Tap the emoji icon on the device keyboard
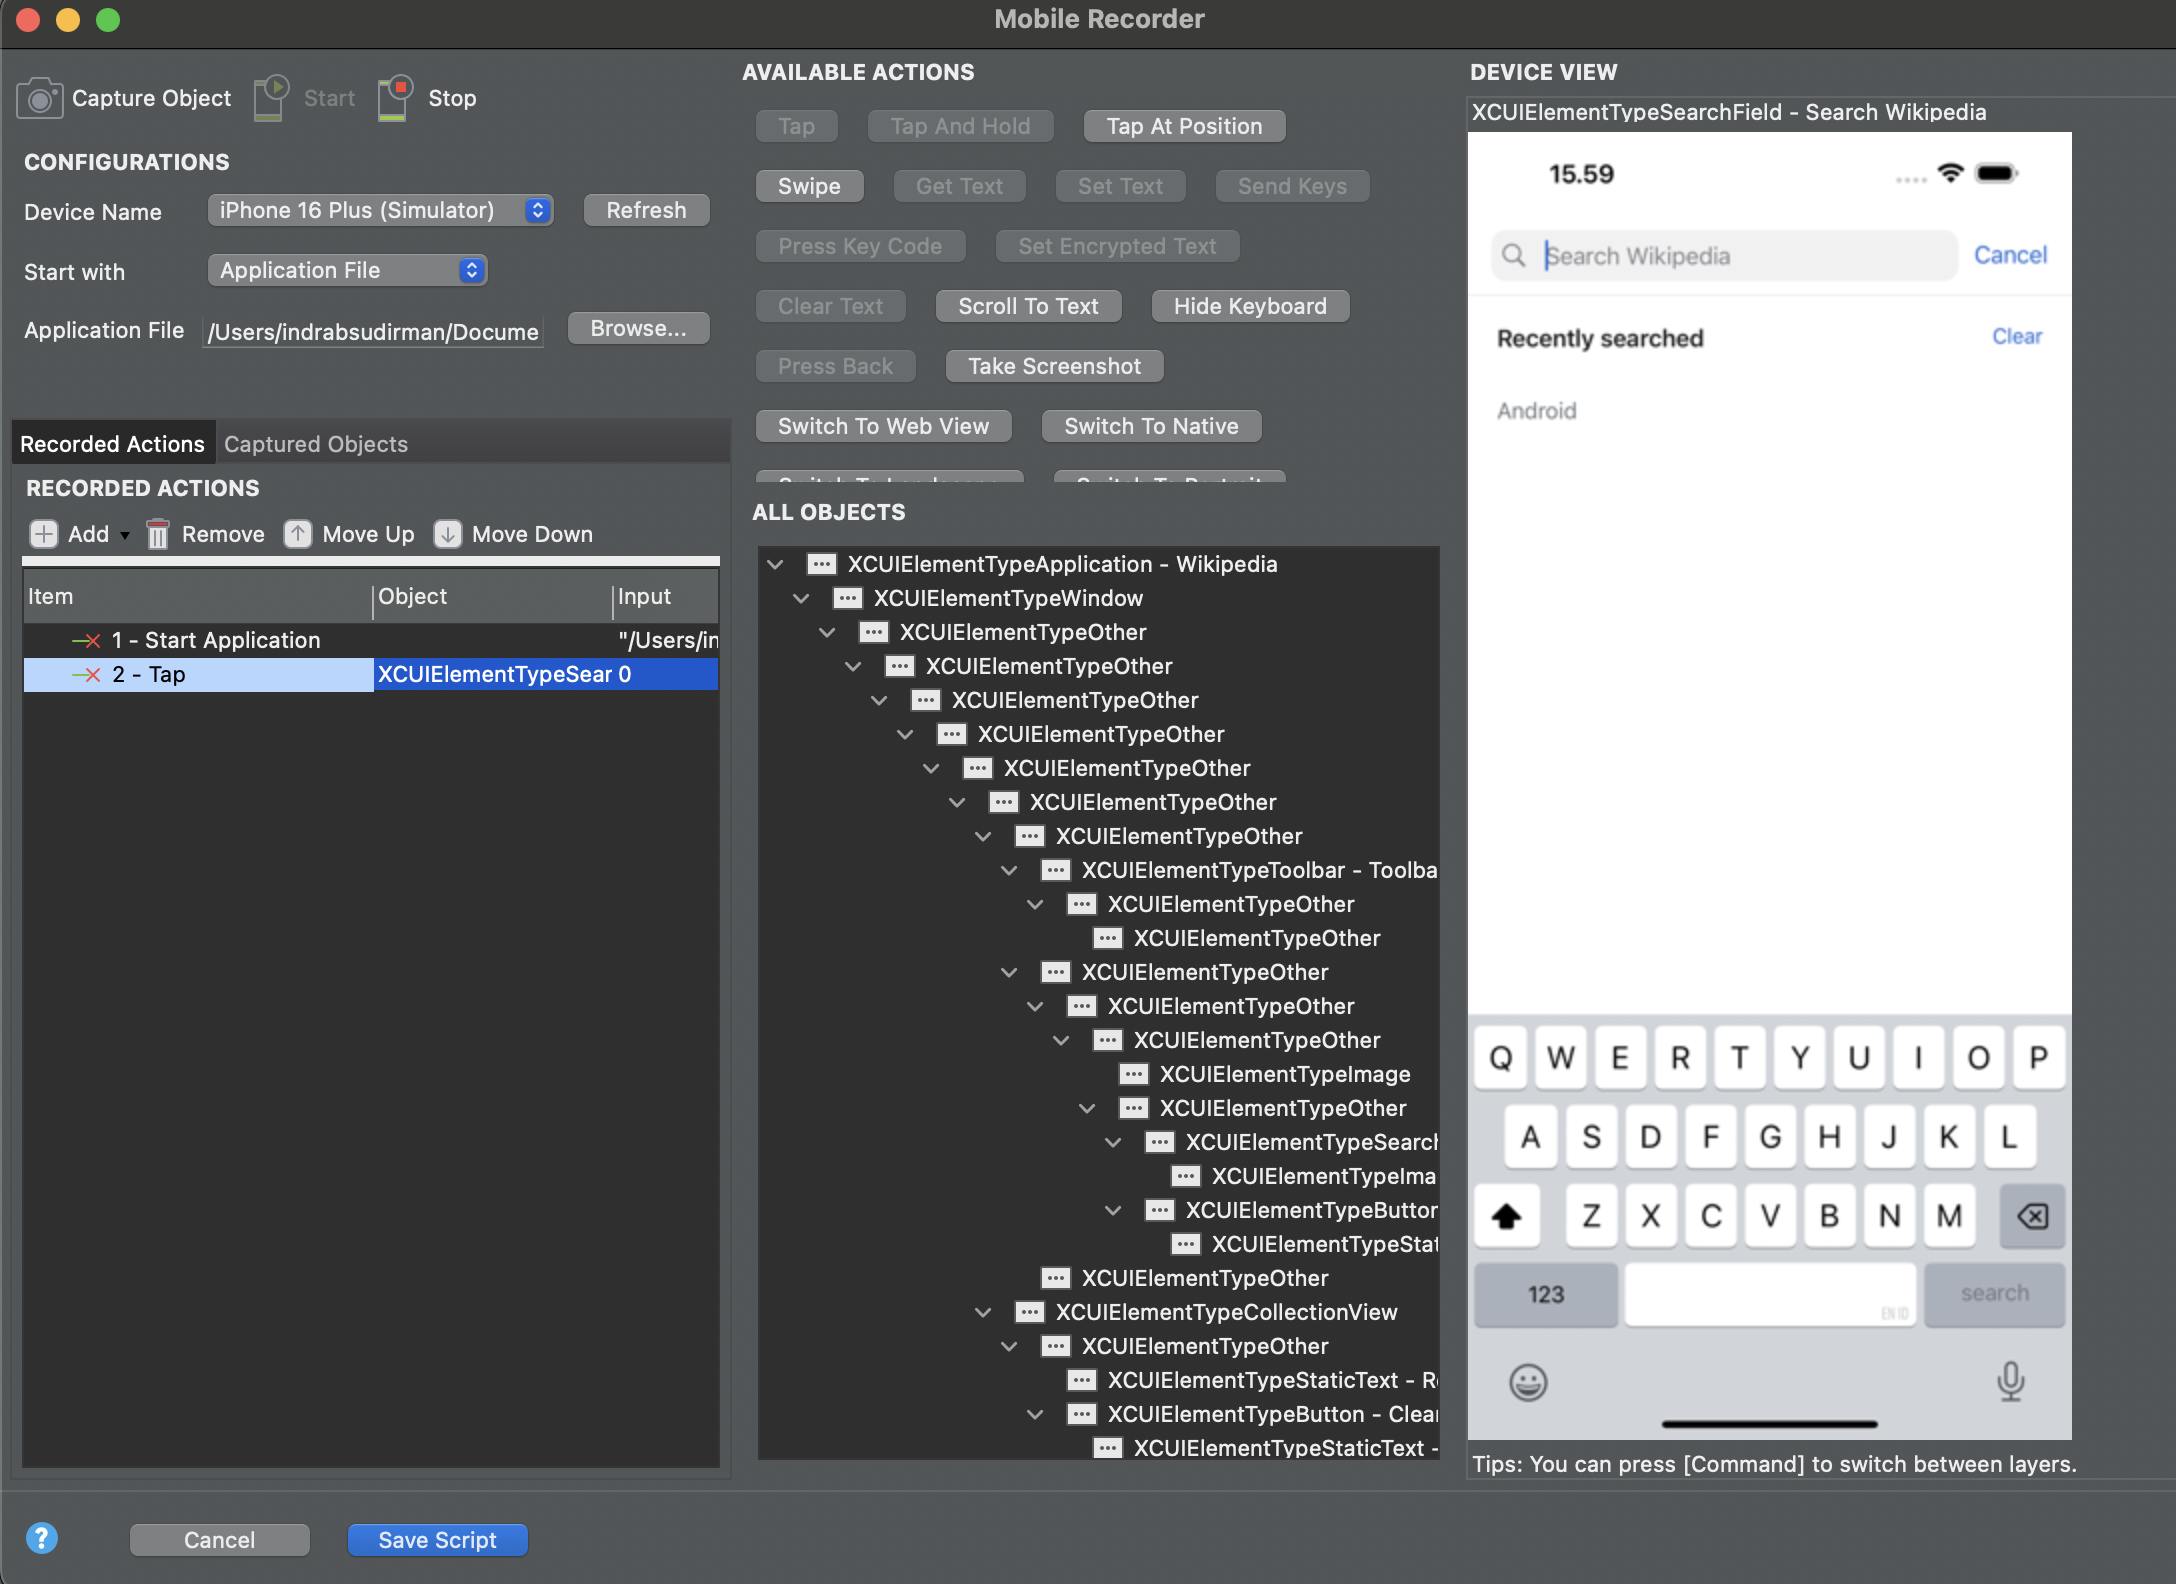 coord(1527,1382)
